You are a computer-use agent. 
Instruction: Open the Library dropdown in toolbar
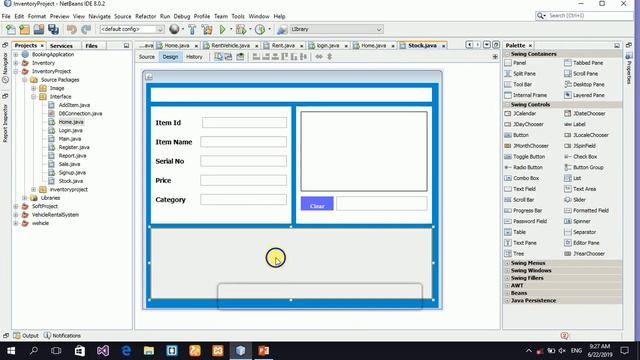[336, 29]
